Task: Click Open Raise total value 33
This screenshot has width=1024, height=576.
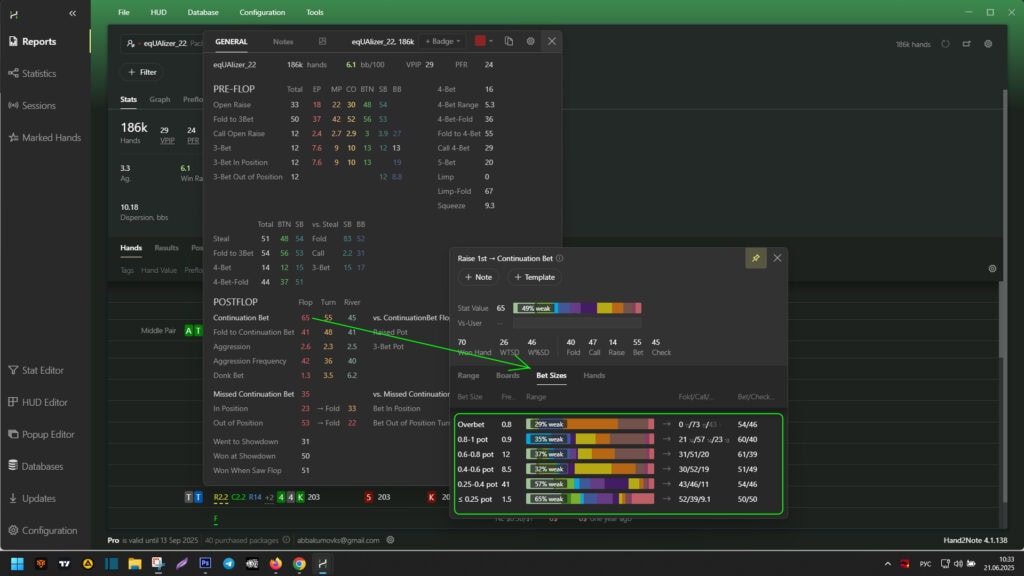Action: click(x=295, y=104)
